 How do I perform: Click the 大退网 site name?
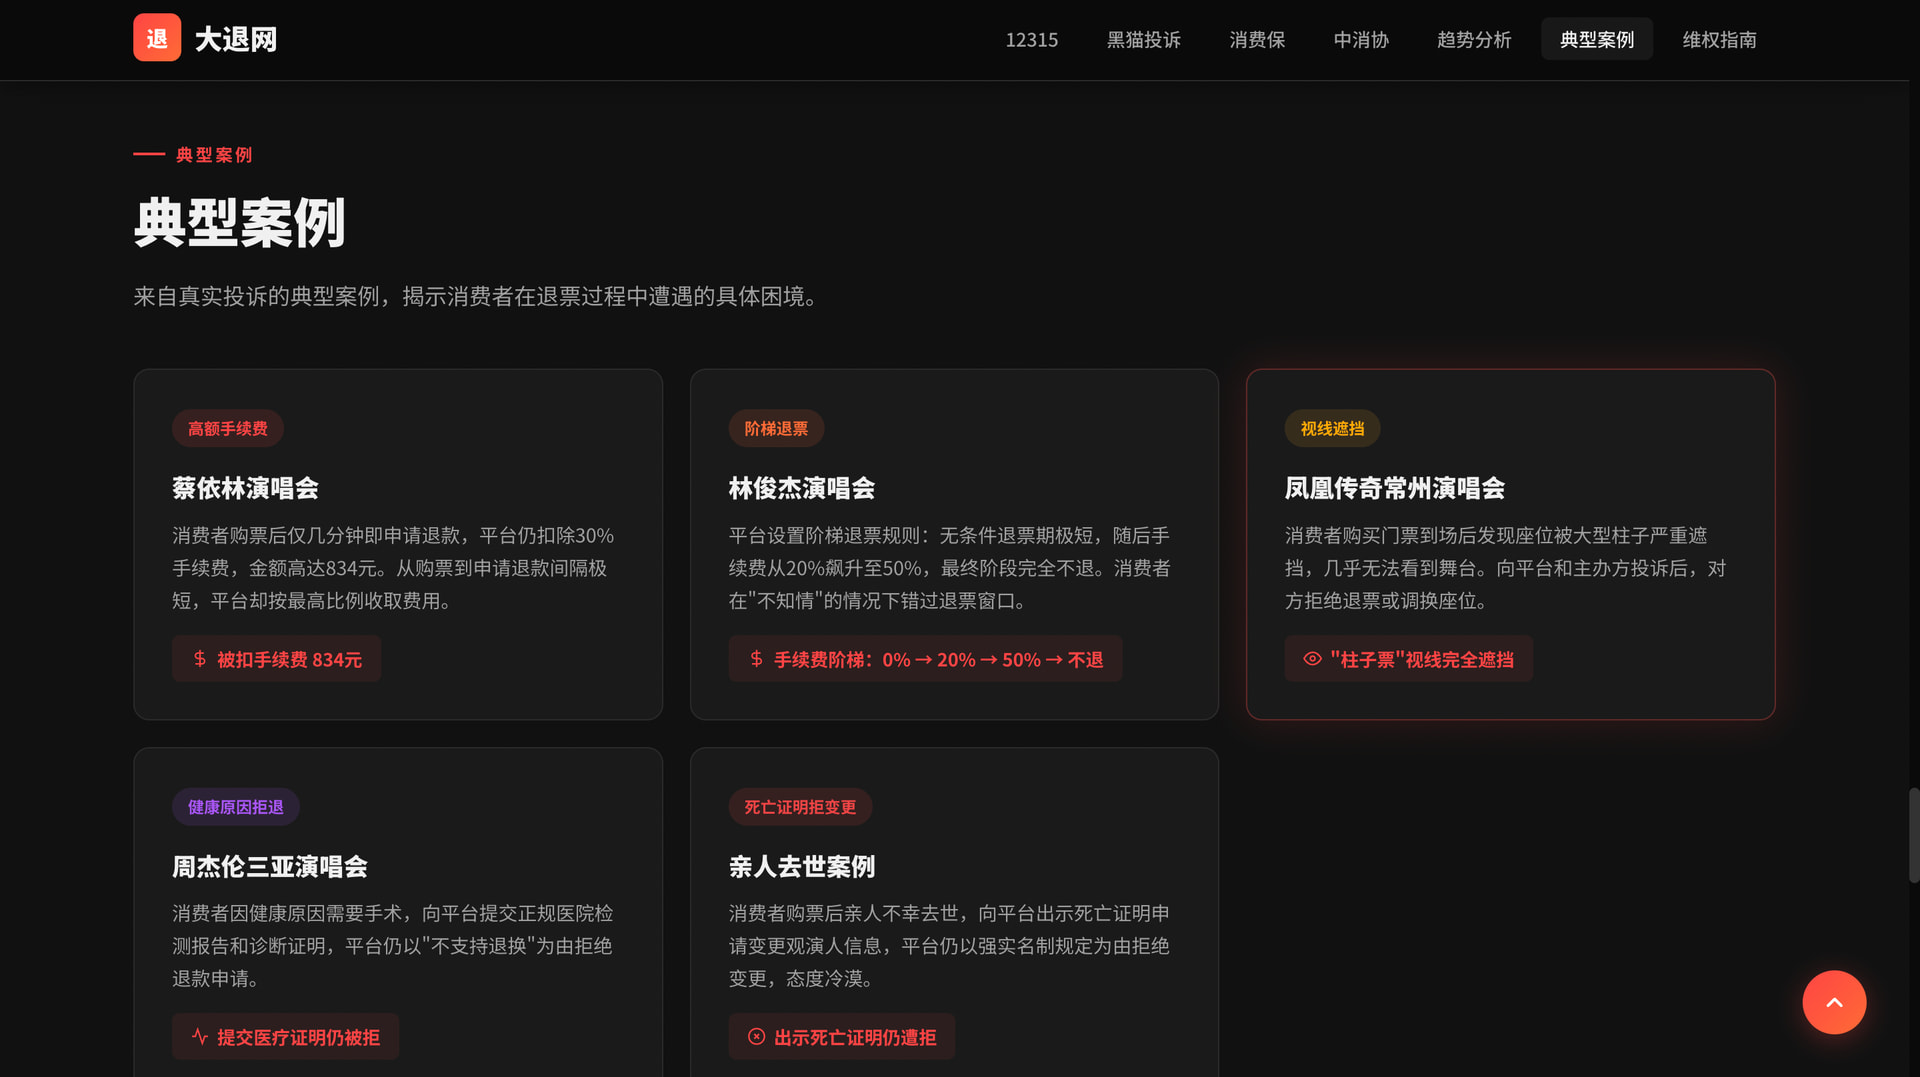pyautogui.click(x=236, y=39)
